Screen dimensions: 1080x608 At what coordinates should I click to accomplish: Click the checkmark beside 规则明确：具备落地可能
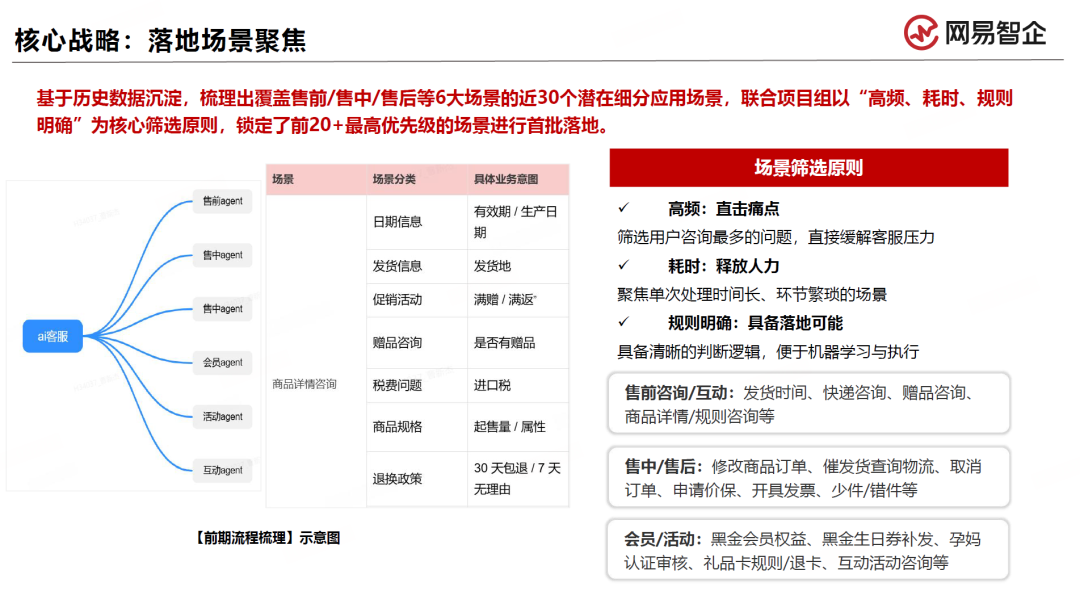pyautogui.click(x=623, y=322)
